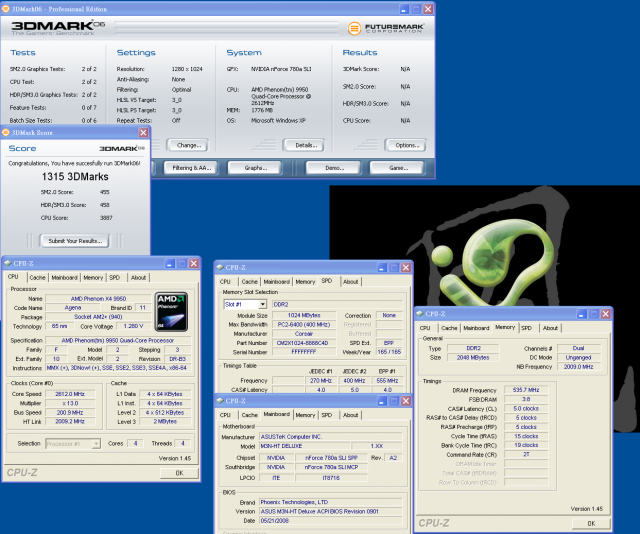Click the Details... system button
Image resolution: width=640 pixels, height=534 pixels.
click(306, 145)
